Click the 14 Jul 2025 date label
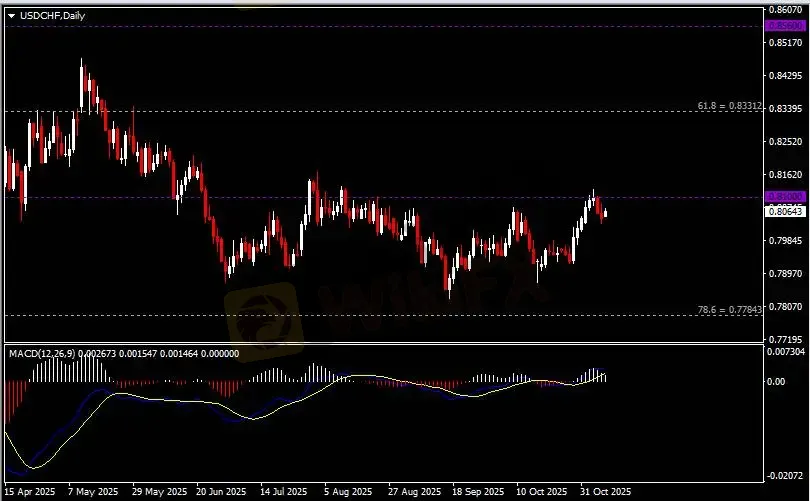 pos(284,492)
